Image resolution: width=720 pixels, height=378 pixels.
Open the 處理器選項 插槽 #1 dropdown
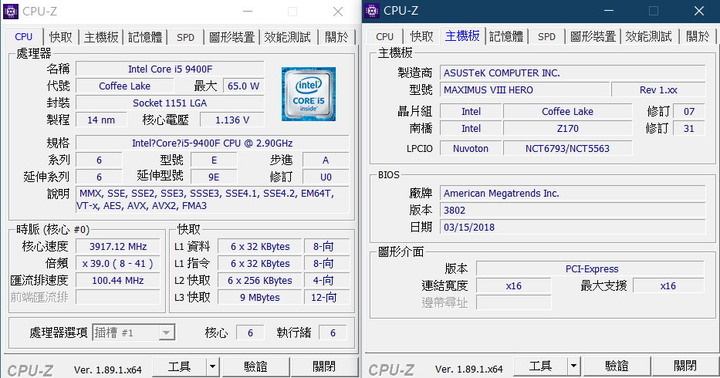[134, 333]
